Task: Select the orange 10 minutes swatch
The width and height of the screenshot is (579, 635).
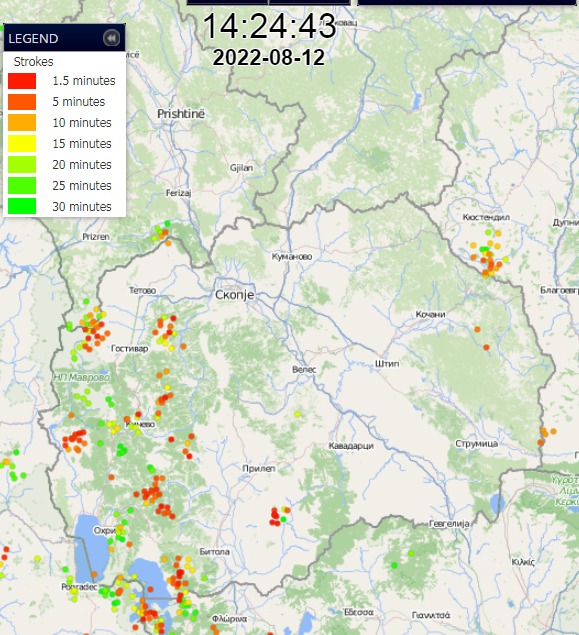Action: click(22, 123)
